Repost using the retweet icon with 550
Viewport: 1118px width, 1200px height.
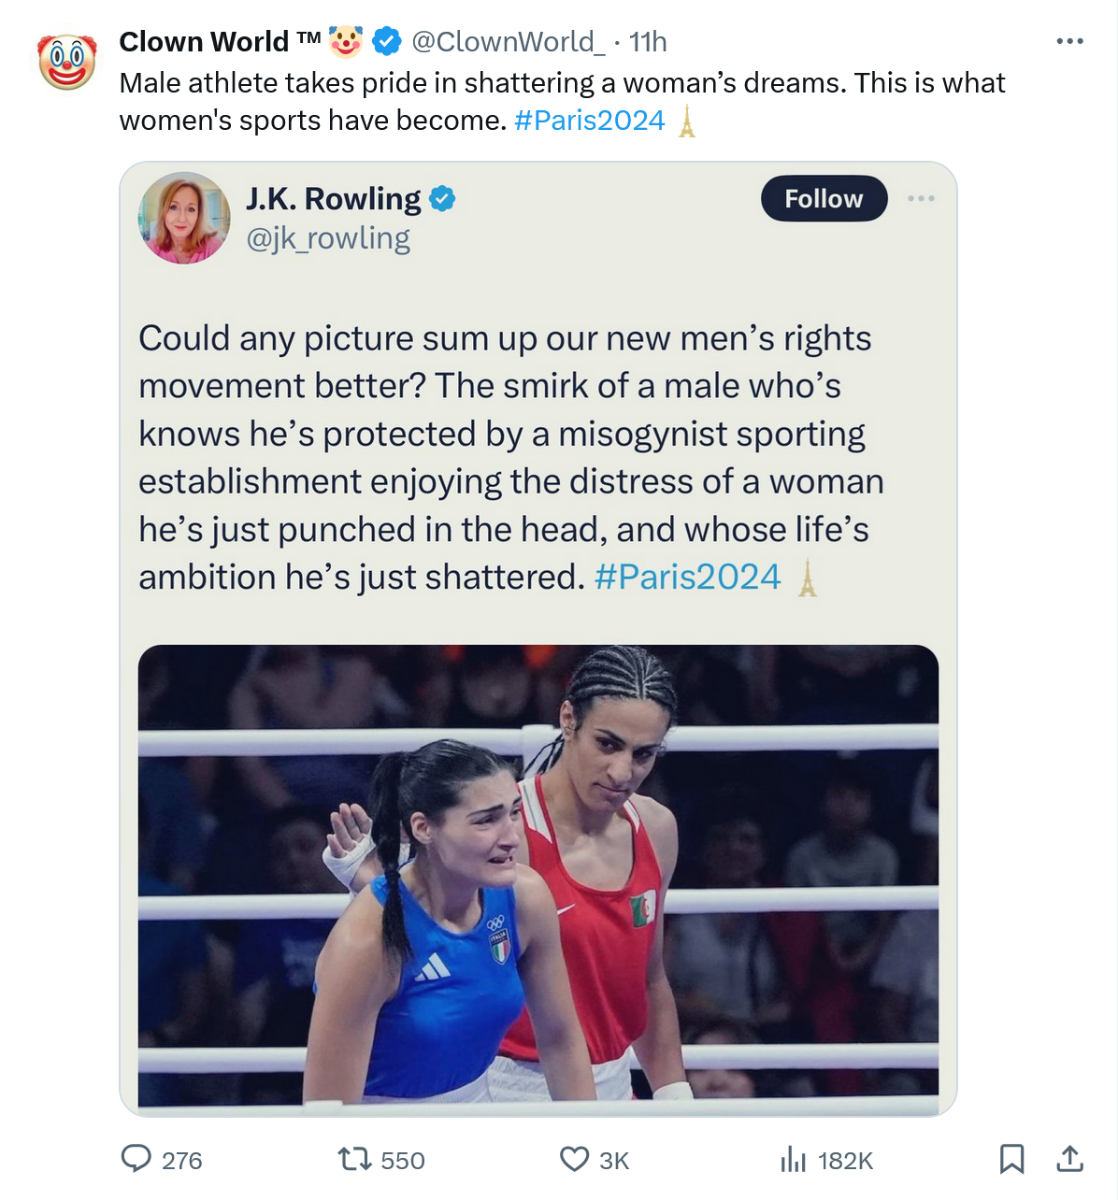pos(353,1159)
